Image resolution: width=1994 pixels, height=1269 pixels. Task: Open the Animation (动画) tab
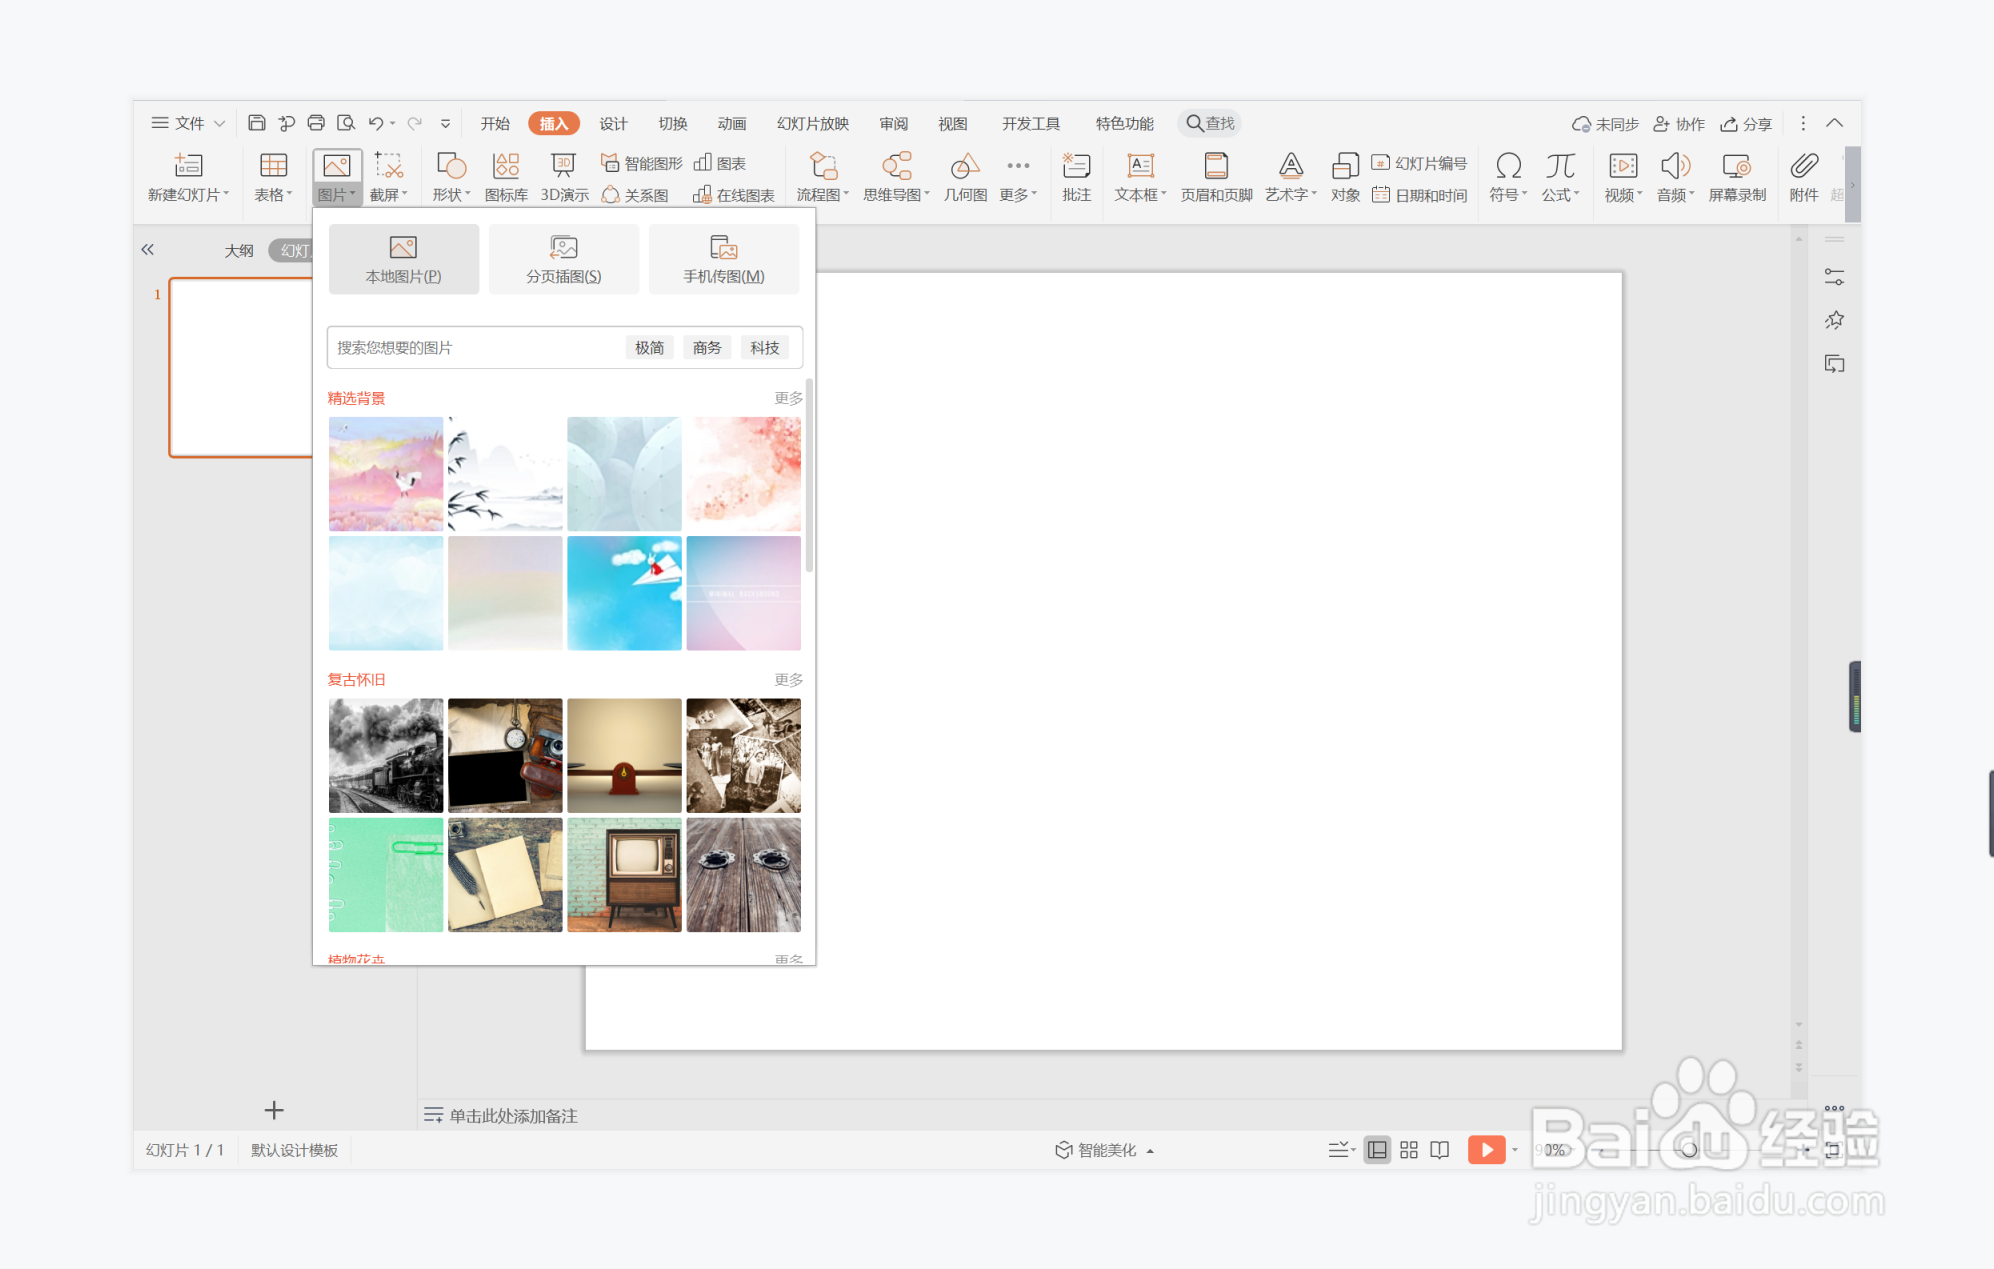731,123
